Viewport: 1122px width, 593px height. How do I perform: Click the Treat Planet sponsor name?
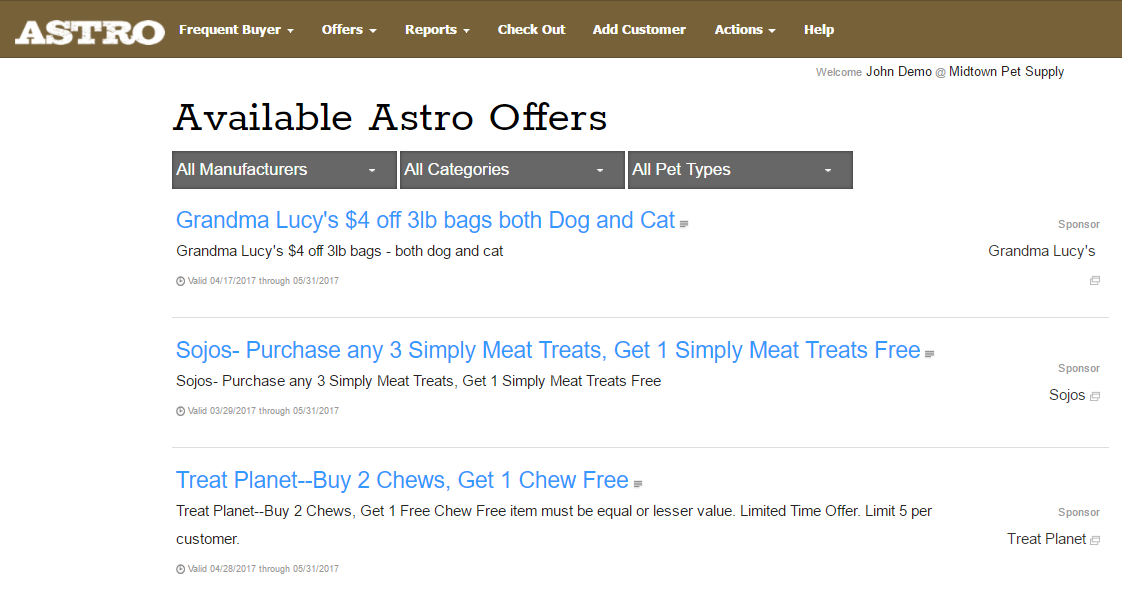tap(1046, 539)
